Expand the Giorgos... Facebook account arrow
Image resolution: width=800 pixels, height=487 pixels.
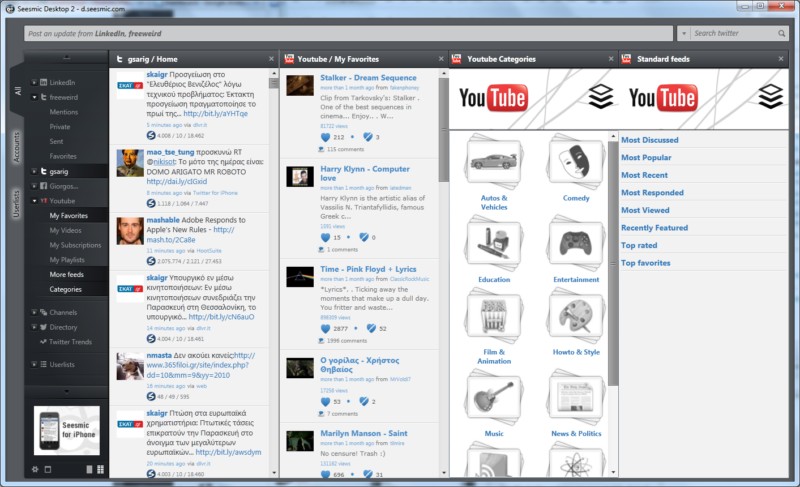coord(34,186)
